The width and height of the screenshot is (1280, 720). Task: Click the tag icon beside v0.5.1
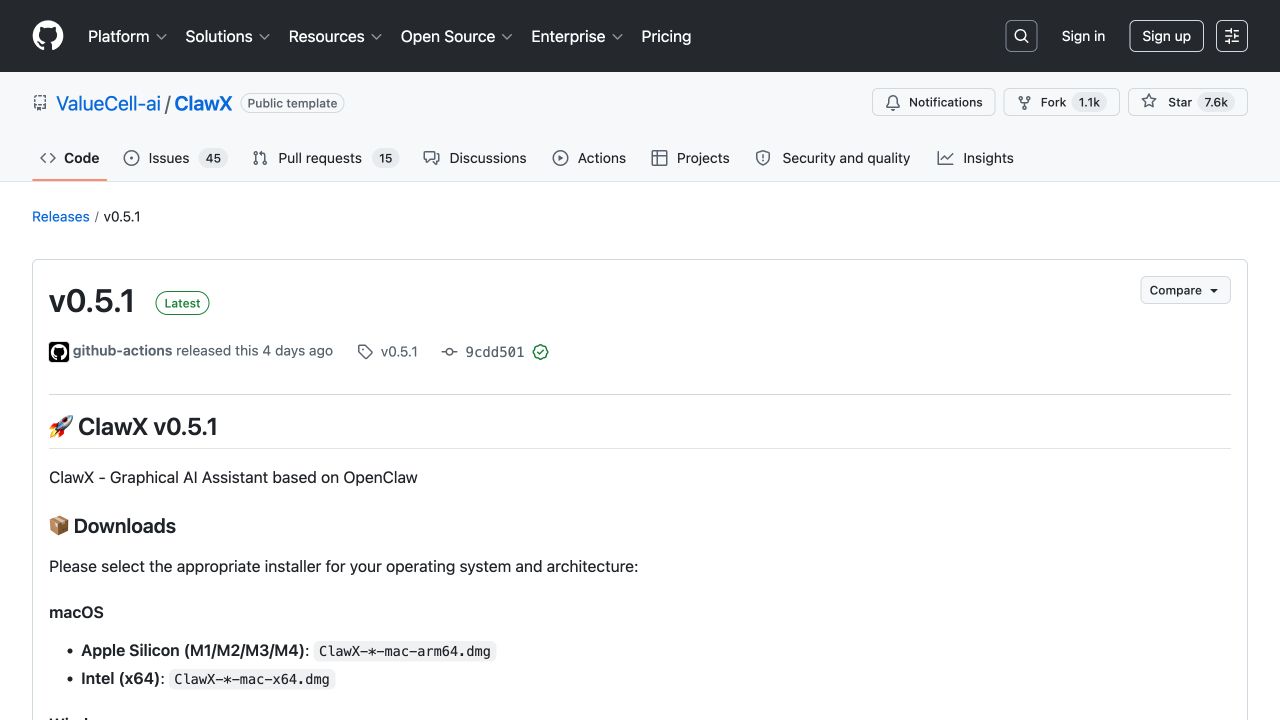(365, 352)
